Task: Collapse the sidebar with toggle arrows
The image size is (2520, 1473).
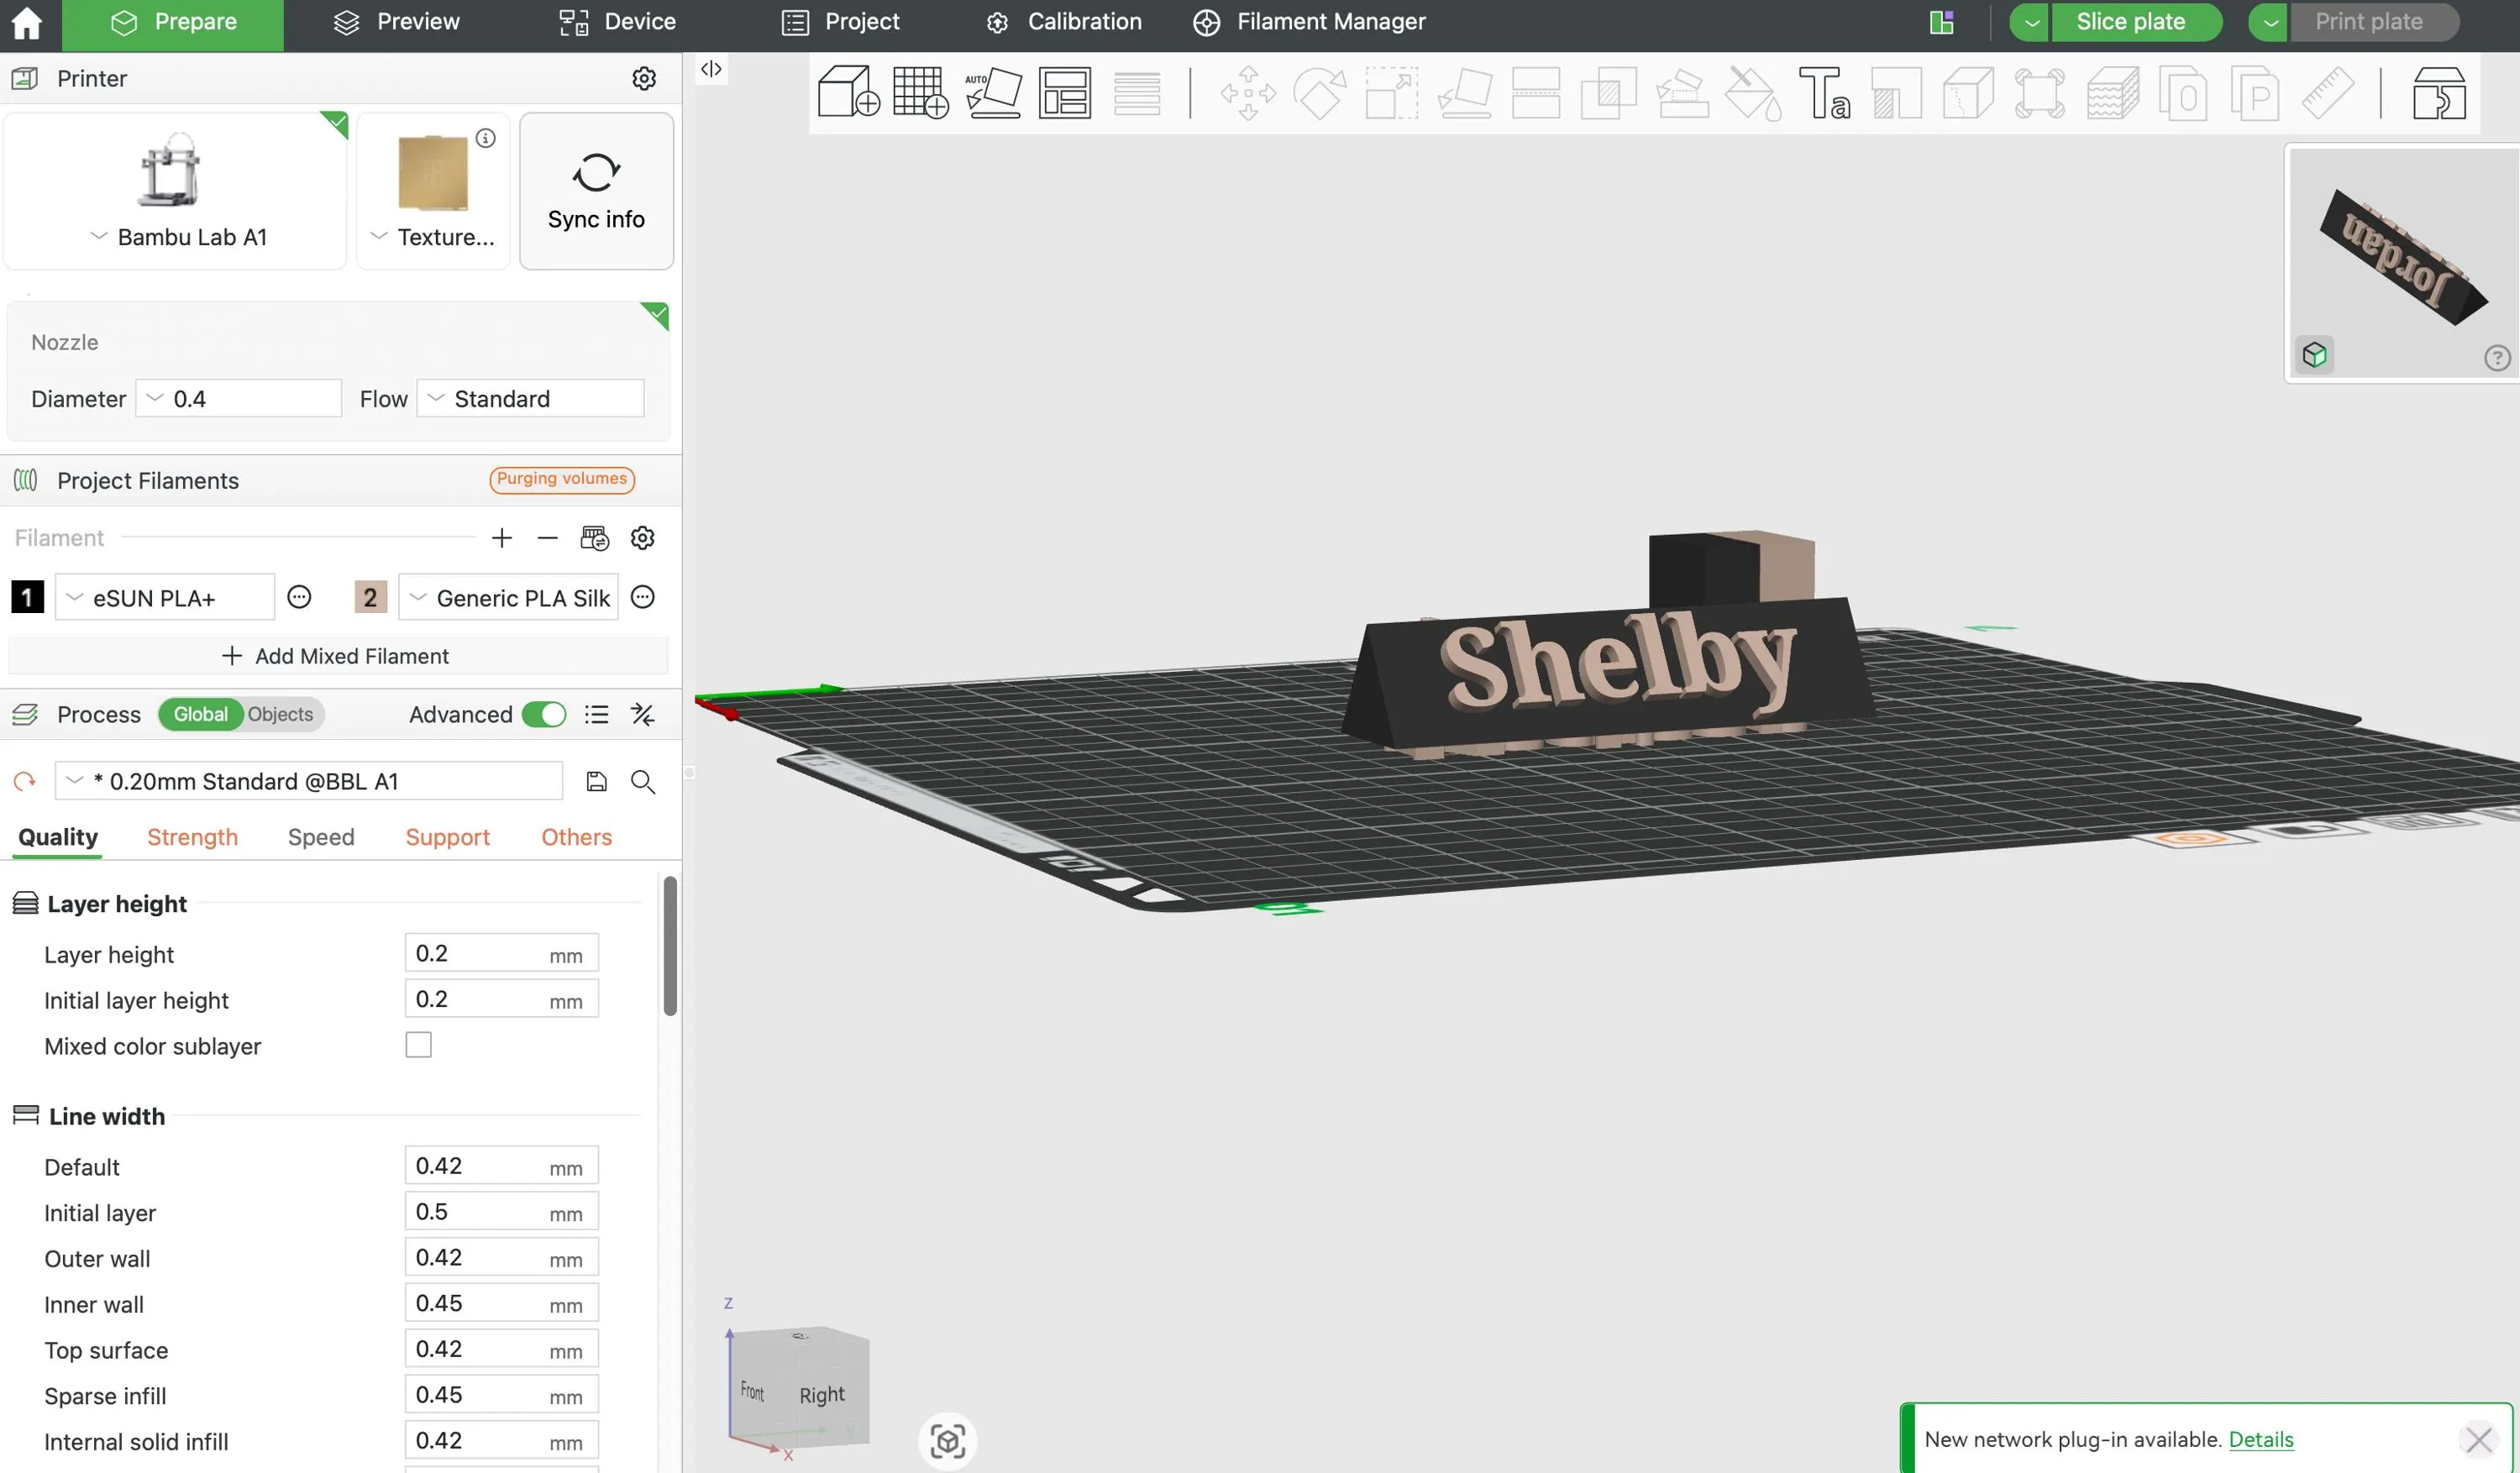Action: coord(711,69)
